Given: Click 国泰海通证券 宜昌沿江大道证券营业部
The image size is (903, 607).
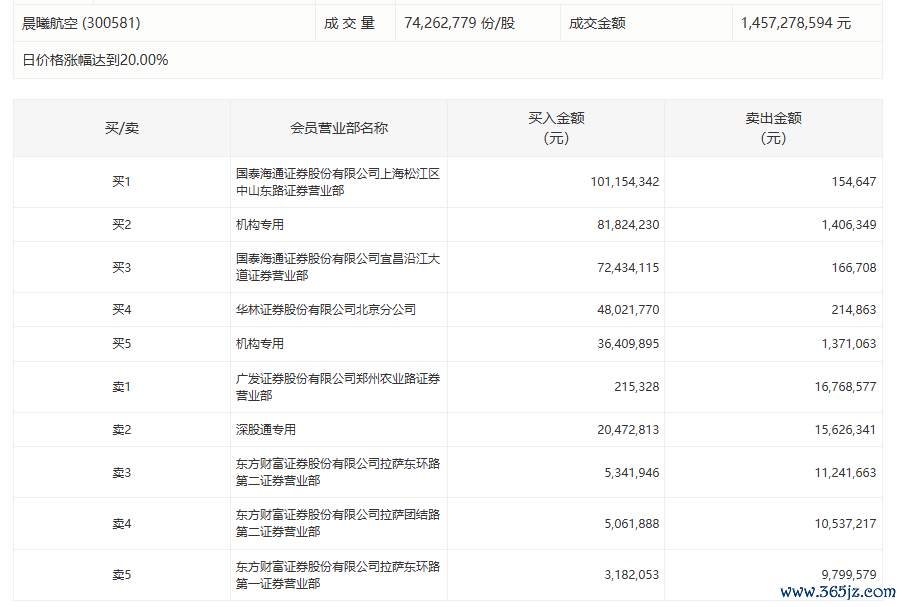Looking at the screenshot, I should pyautogui.click(x=337, y=267).
